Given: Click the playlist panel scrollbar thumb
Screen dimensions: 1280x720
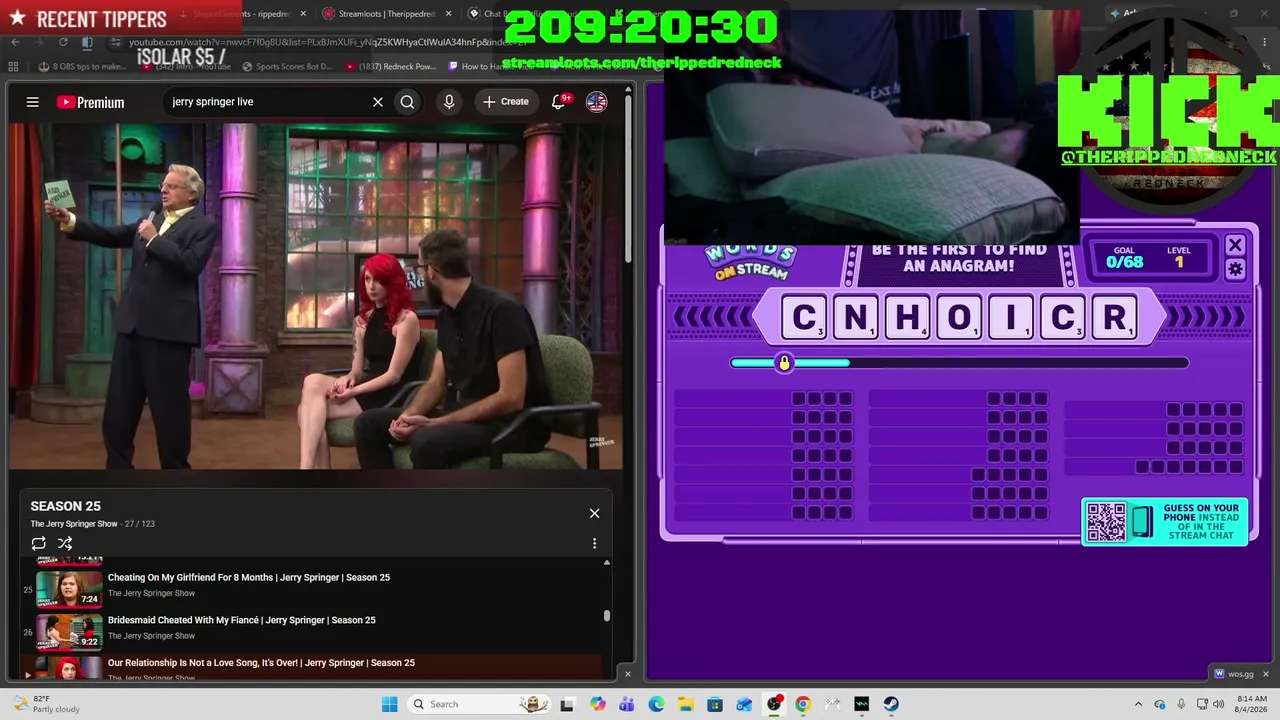Looking at the screenshot, I should point(606,616).
